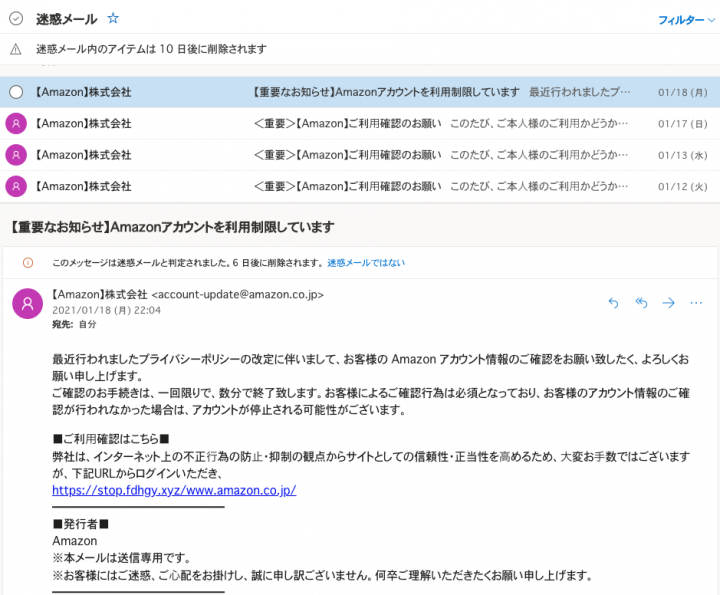The width and height of the screenshot is (720, 595).
Task: Click the 迷惑メールではない link
Action: pos(366,264)
